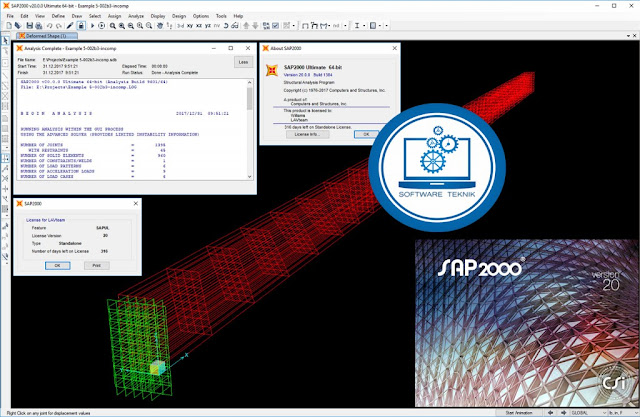Click 'Version 20.0.0' text in About dialog

pyautogui.click(x=296, y=75)
